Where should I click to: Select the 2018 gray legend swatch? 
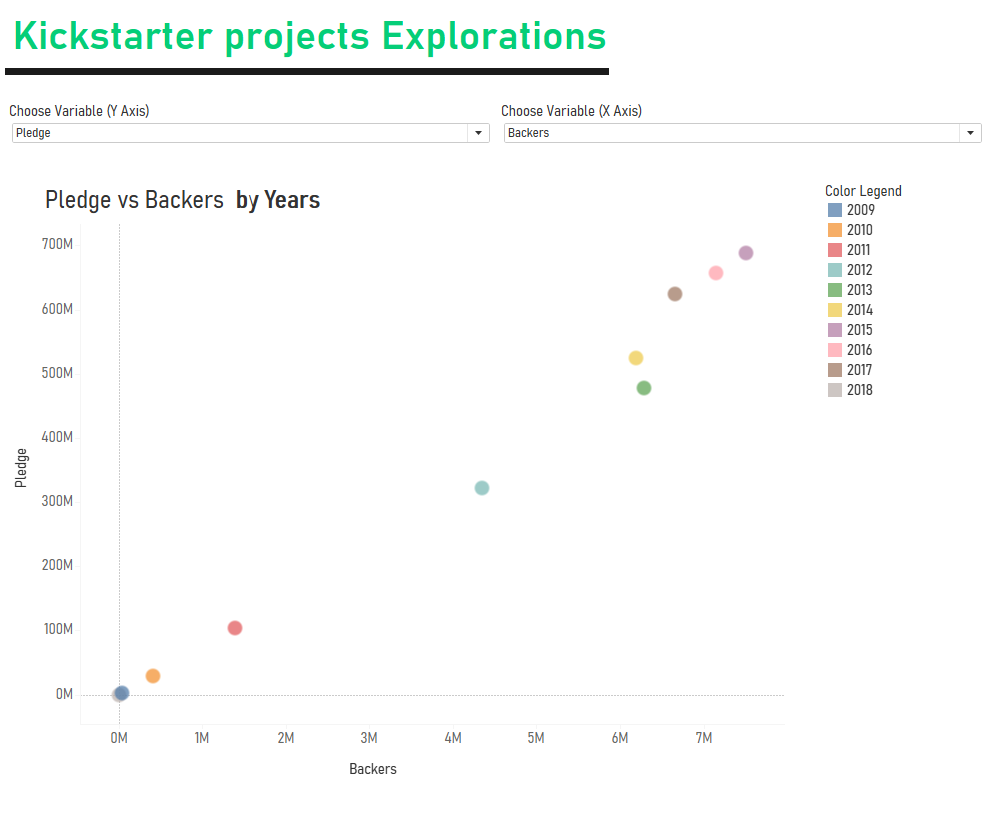tap(835, 390)
